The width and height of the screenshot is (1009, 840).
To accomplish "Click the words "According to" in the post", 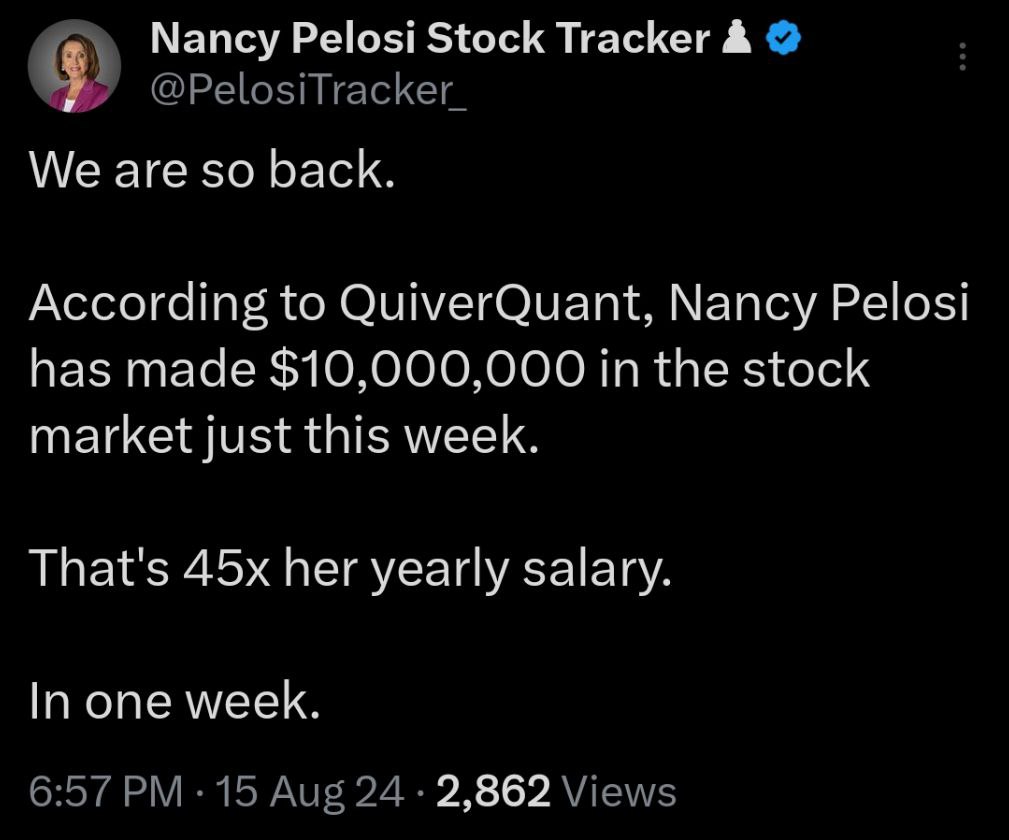I will coord(177,303).
